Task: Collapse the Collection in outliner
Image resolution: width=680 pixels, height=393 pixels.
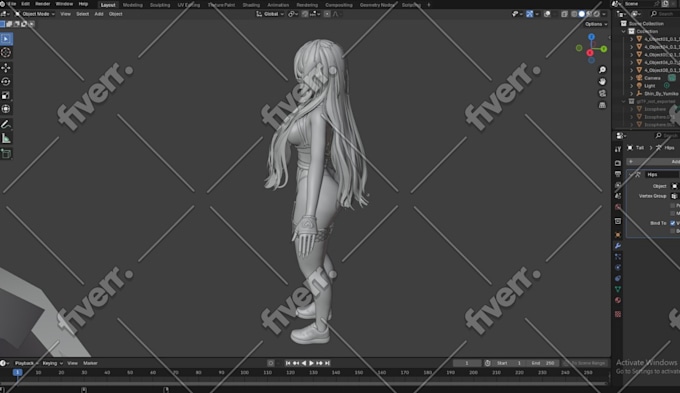Action: 624,31
